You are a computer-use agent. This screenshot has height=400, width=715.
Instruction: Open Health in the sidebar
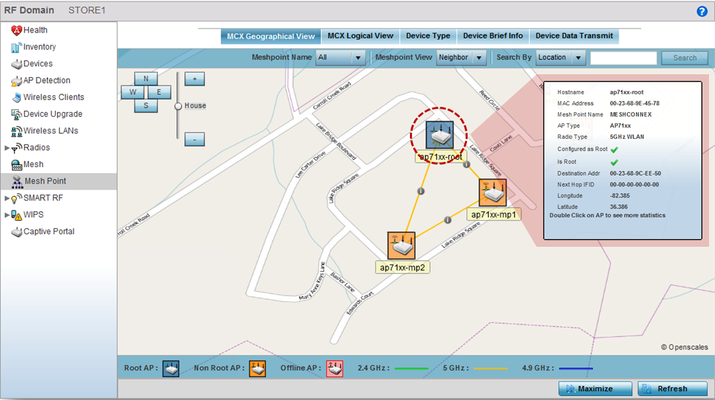click(x=35, y=30)
